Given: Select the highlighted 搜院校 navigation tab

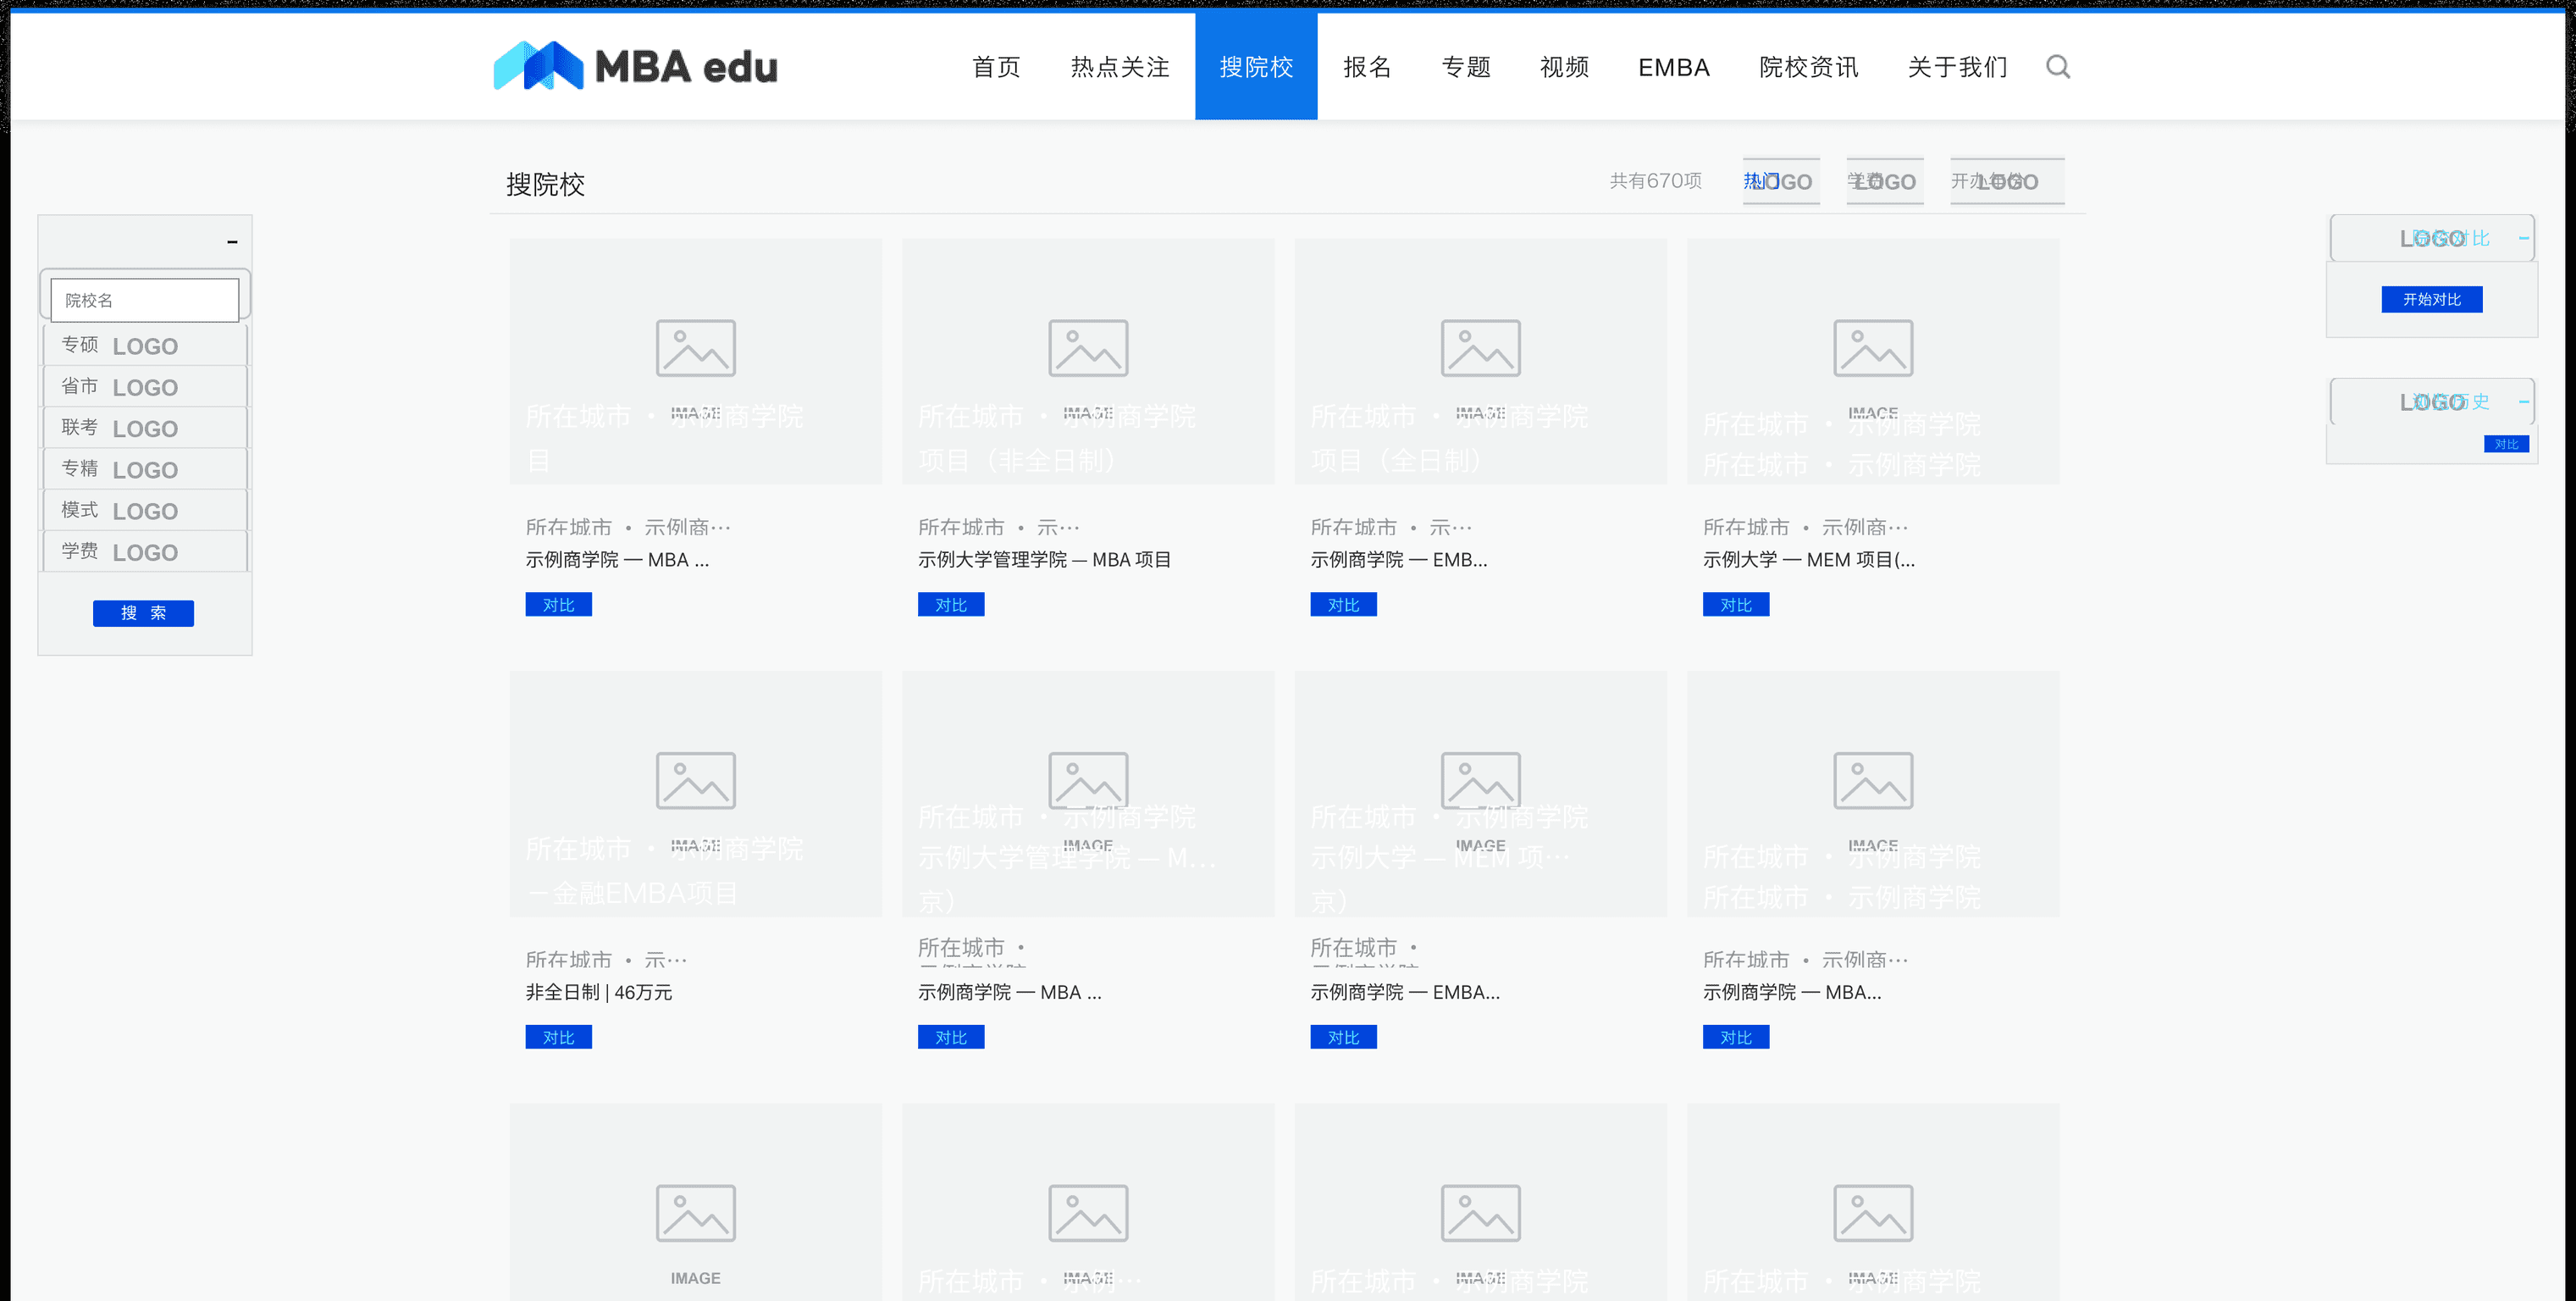Looking at the screenshot, I should 1256,66.
